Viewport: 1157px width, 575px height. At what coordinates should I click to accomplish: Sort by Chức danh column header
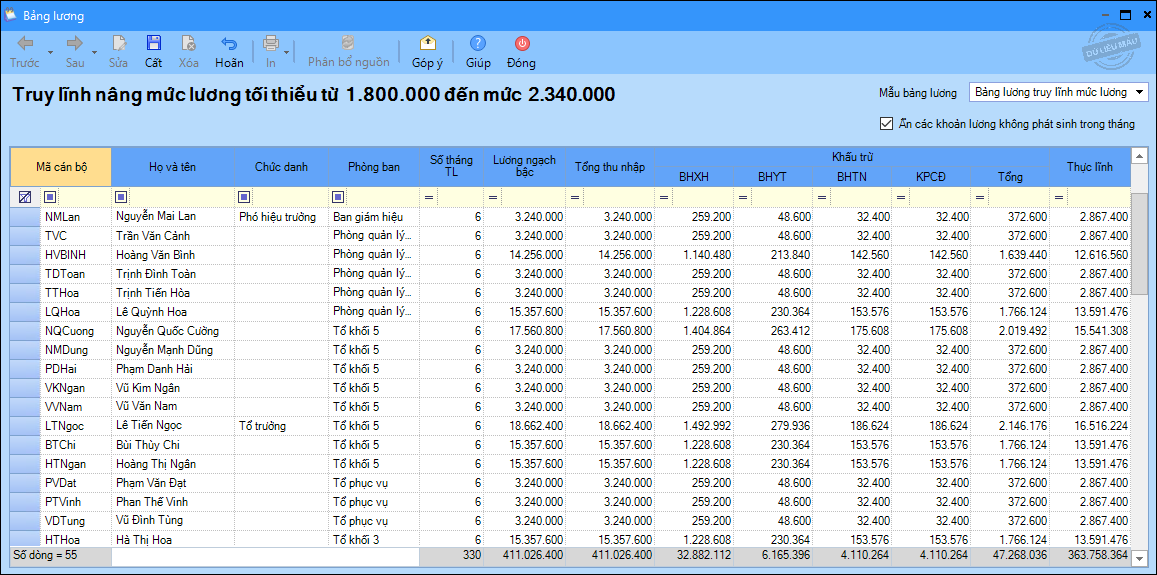tap(281, 167)
